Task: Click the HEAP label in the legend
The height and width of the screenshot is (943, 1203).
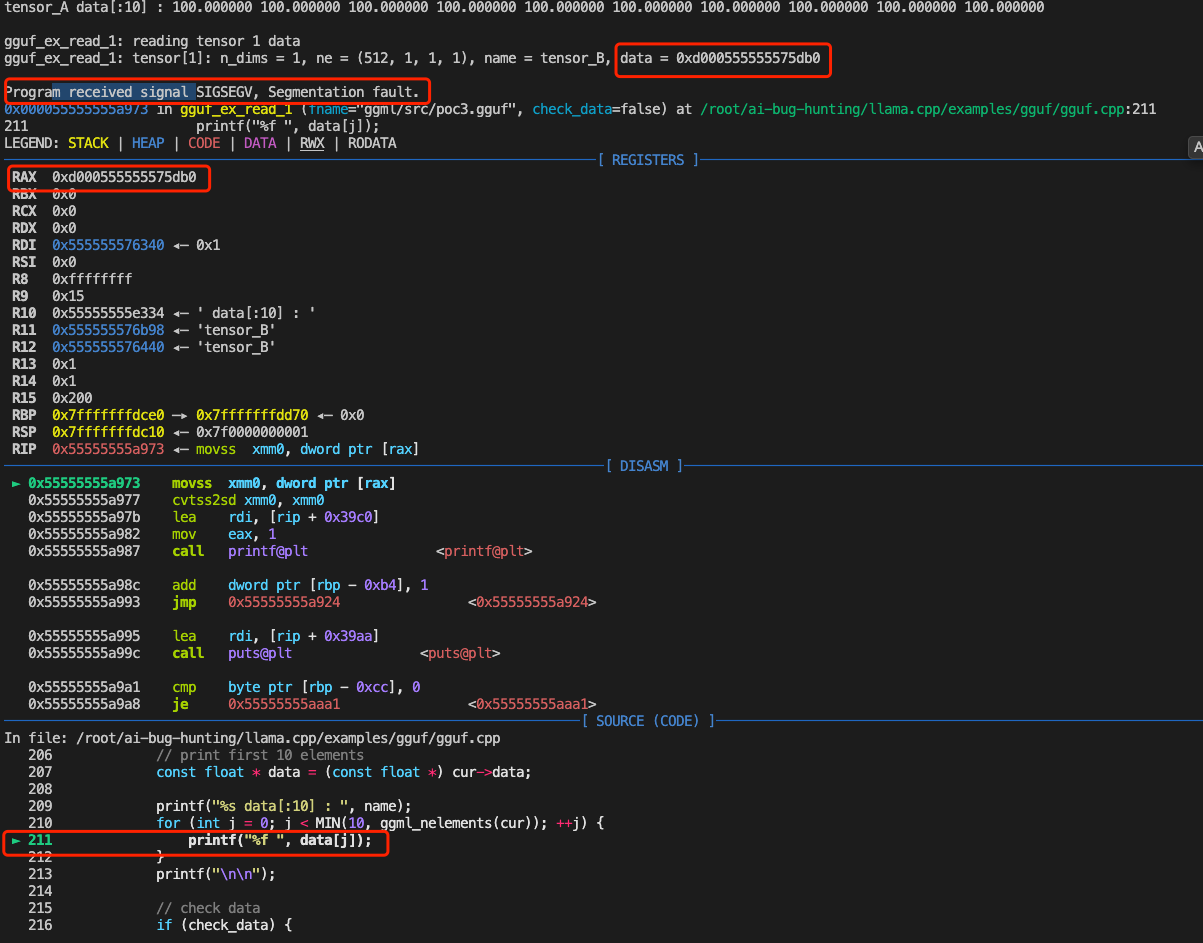Action: coord(148,143)
